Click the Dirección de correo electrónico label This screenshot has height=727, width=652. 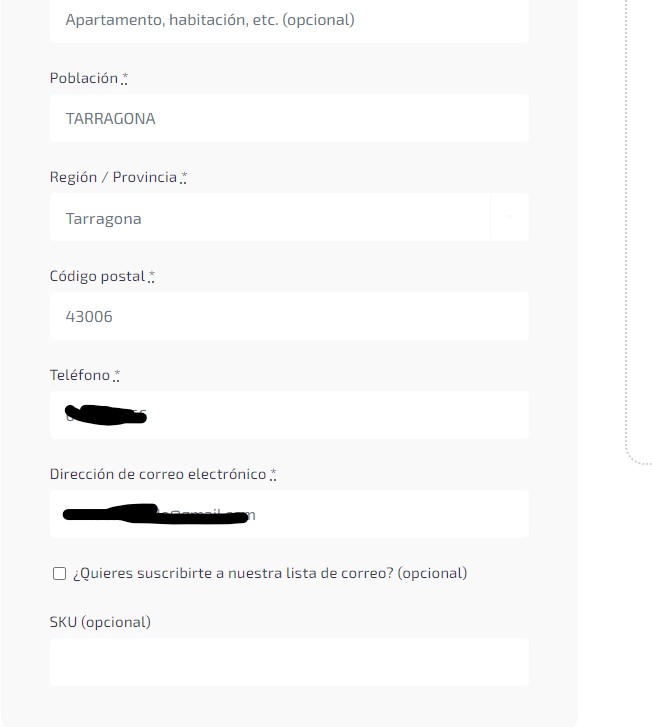(x=158, y=474)
